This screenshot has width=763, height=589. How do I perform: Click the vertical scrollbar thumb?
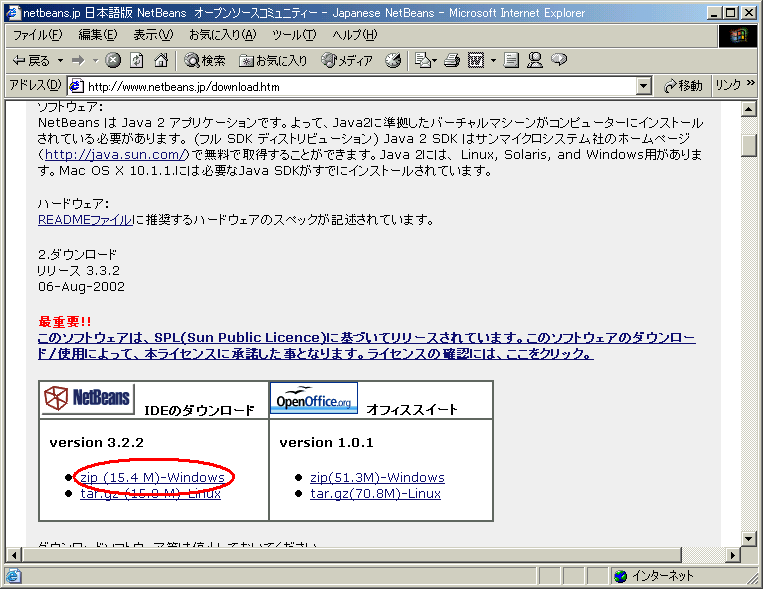[x=749, y=145]
